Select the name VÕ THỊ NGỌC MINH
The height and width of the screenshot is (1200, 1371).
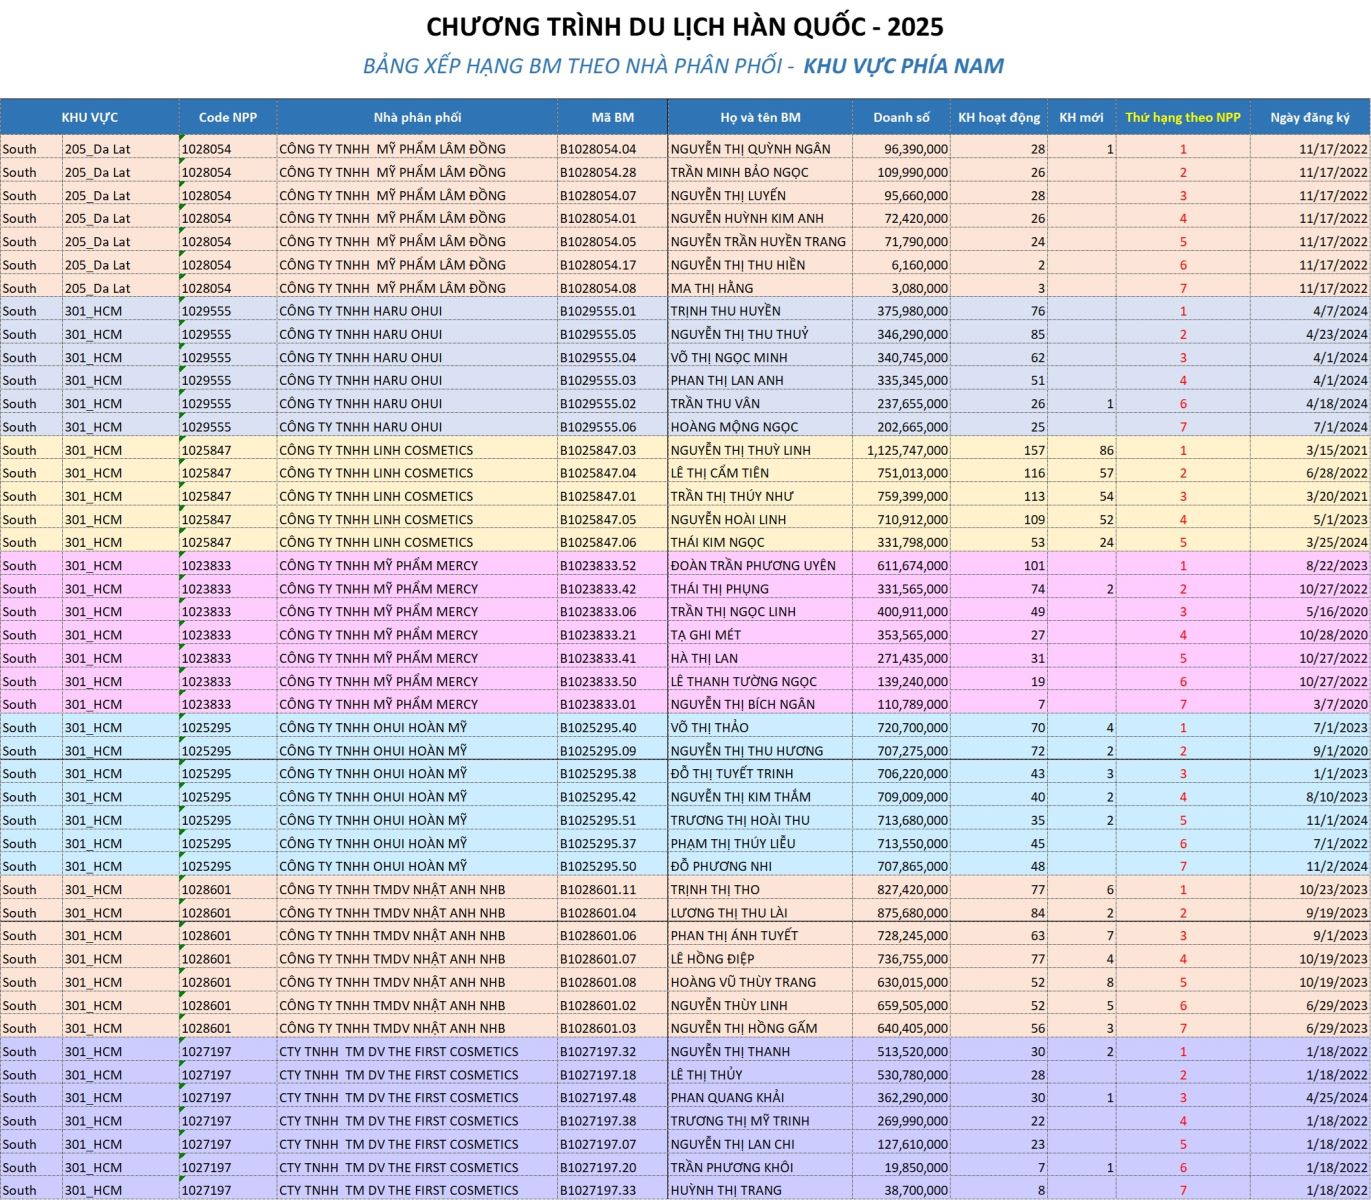pyautogui.click(x=729, y=357)
